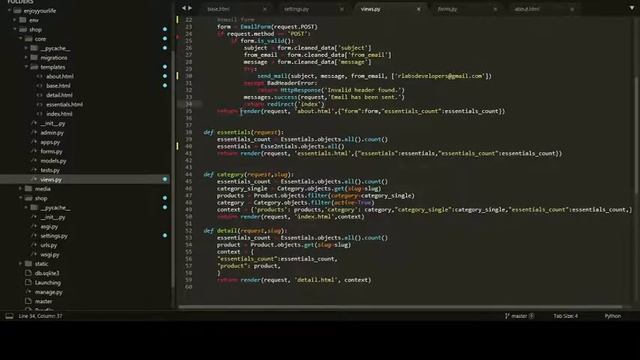
Task: Open base.html in the sidebar
Action: 58,86
